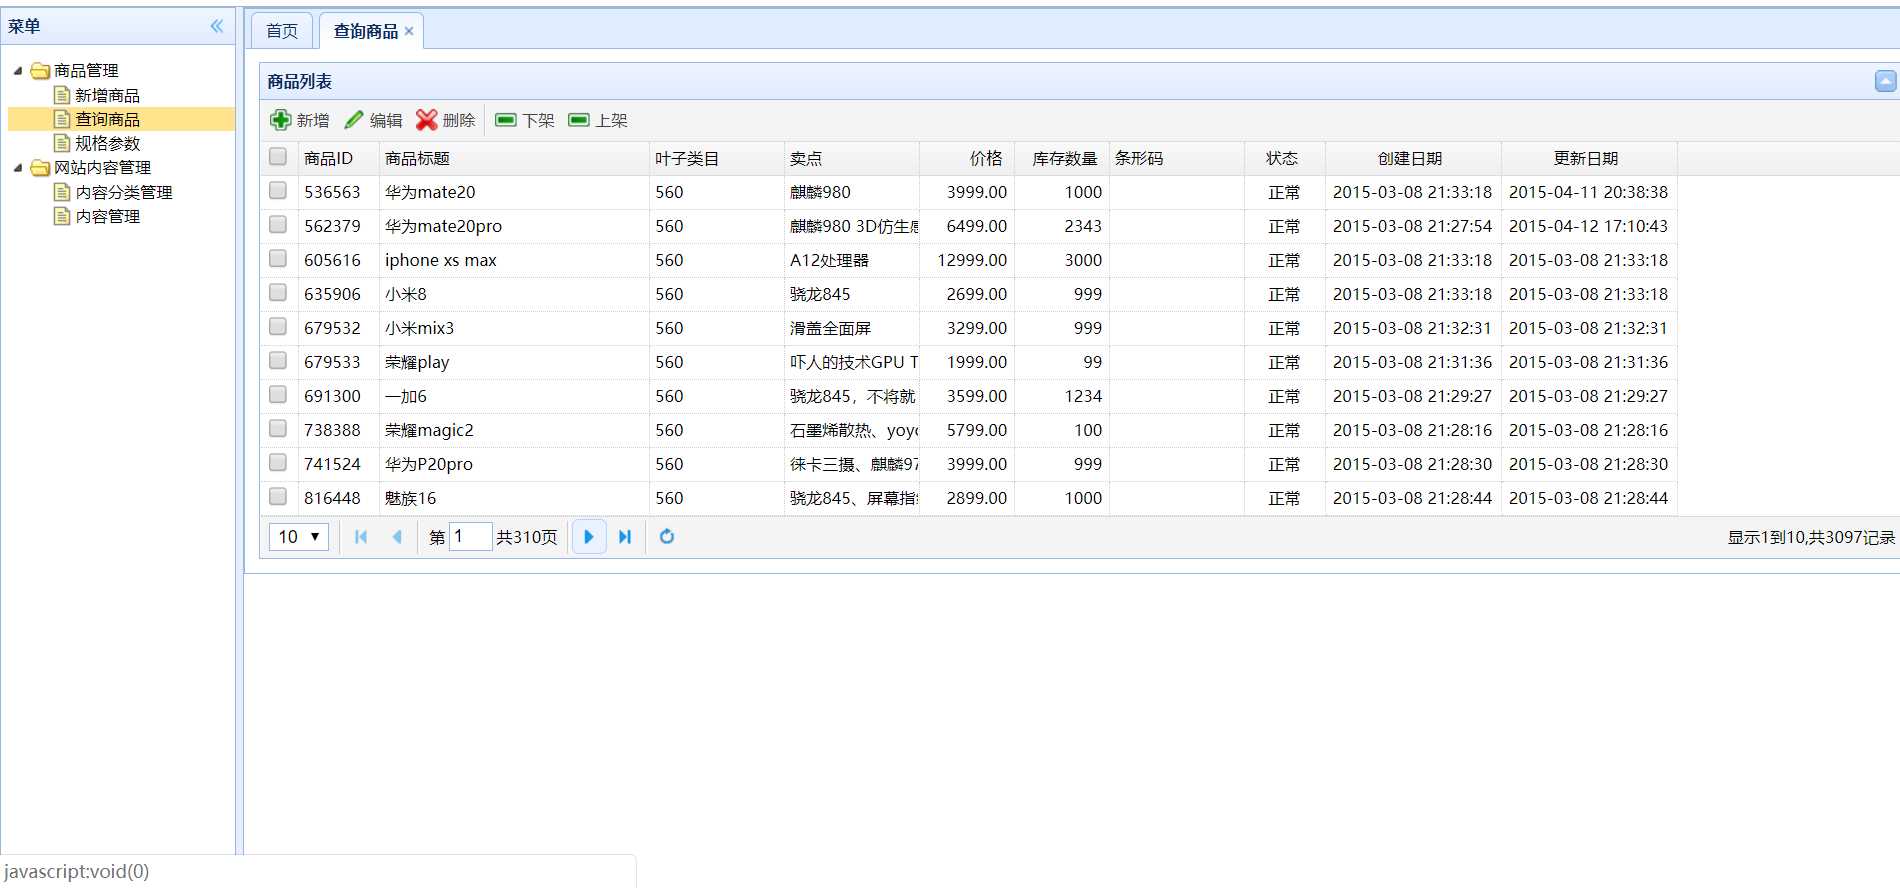This screenshot has height=888, width=1900.
Task: Go to the previous page of results
Action: [397, 537]
